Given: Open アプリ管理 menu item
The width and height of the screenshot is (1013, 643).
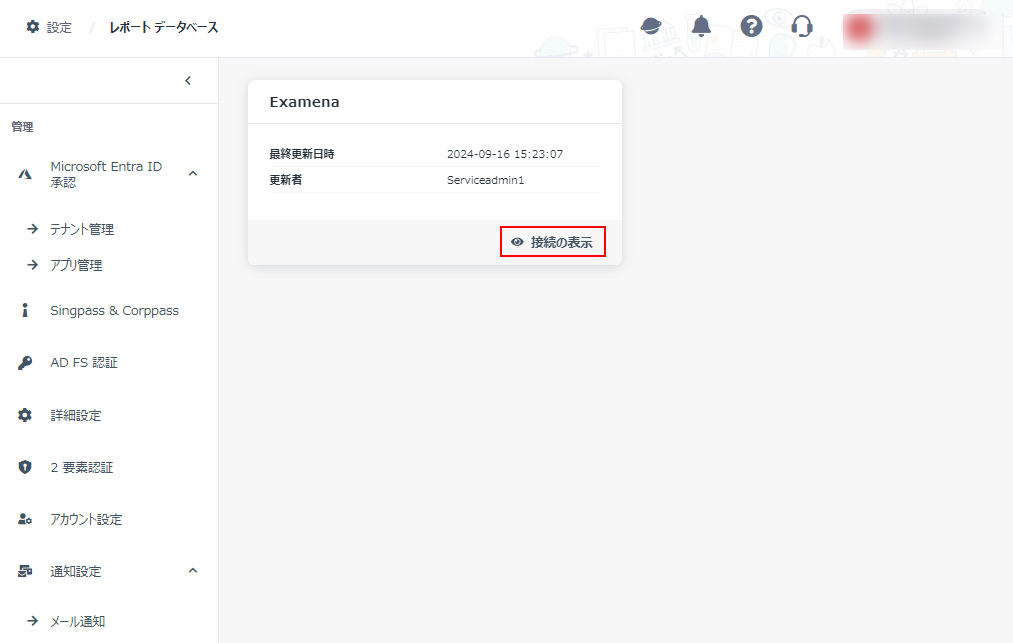Looking at the screenshot, I should [76, 265].
